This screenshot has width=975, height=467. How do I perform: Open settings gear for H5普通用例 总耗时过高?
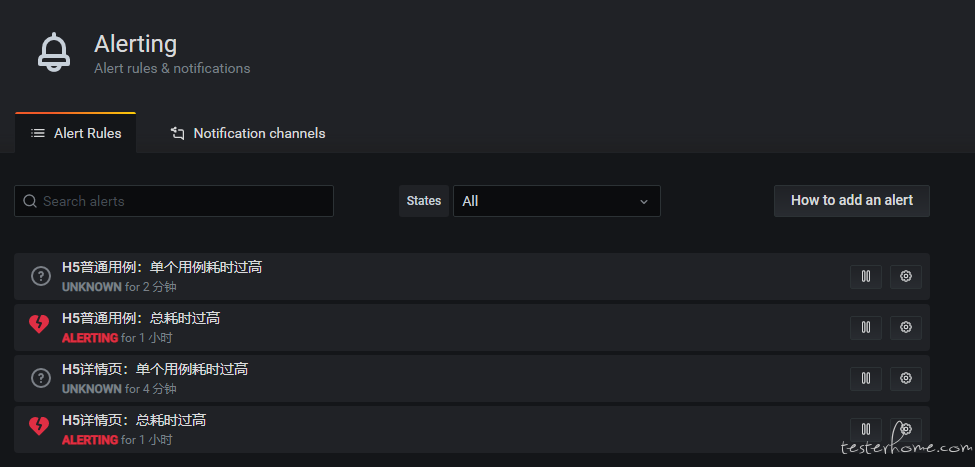(x=906, y=328)
